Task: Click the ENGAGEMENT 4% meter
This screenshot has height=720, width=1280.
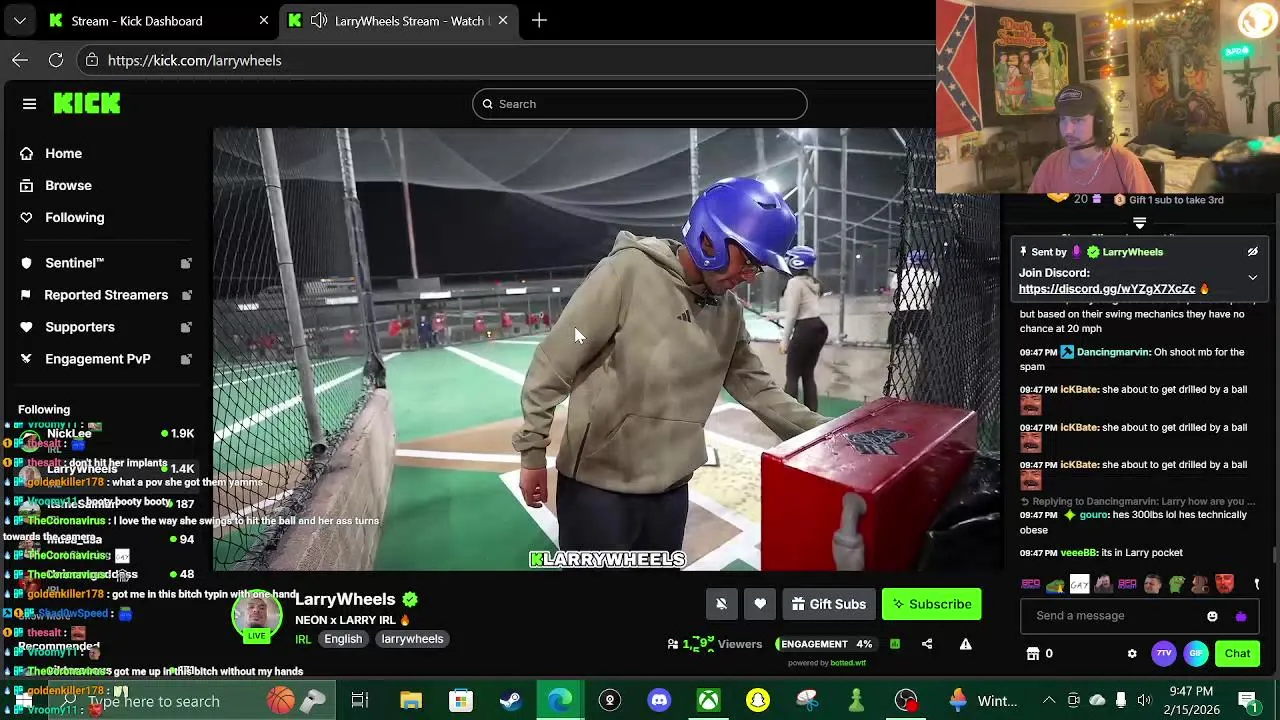Action: (825, 644)
